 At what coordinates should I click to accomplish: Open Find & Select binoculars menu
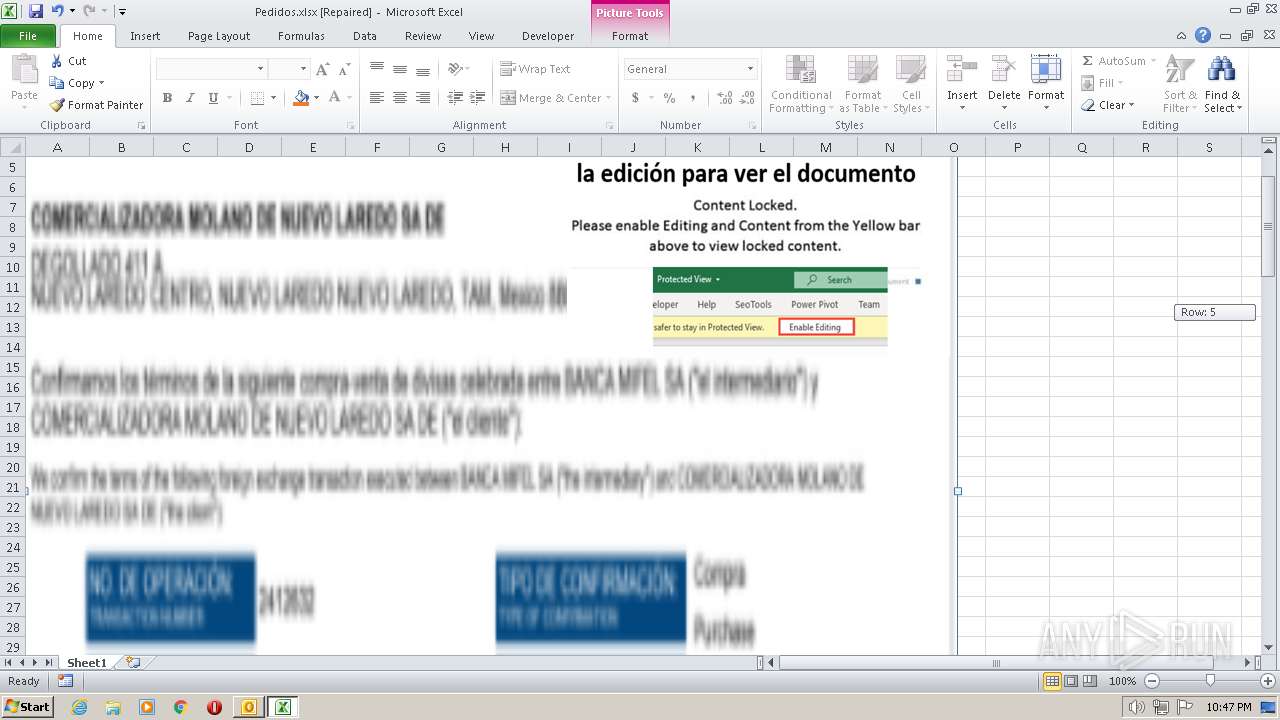tap(1222, 85)
